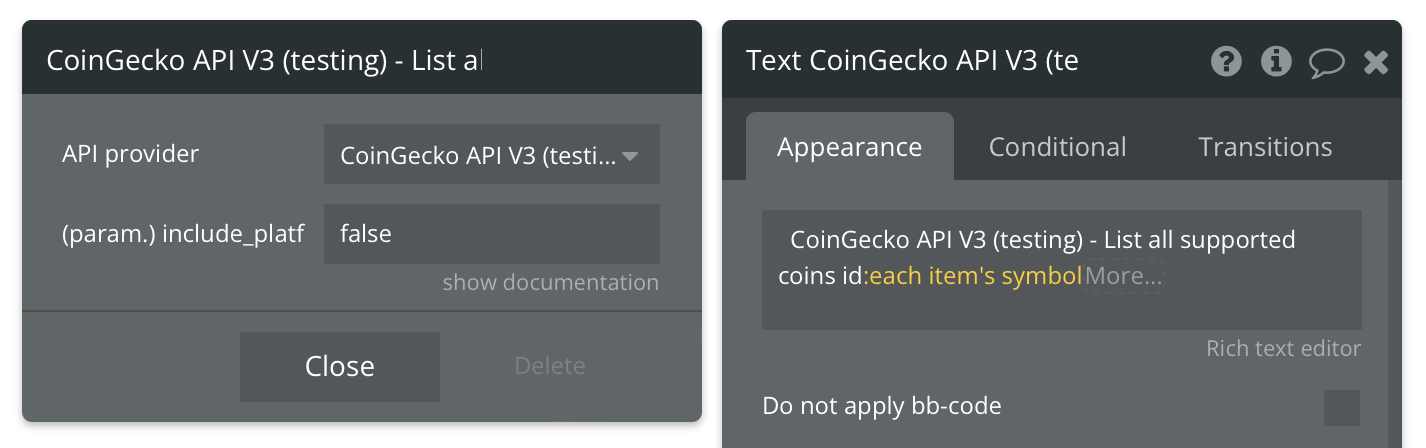
Task: Click the Delete button
Action: point(550,366)
